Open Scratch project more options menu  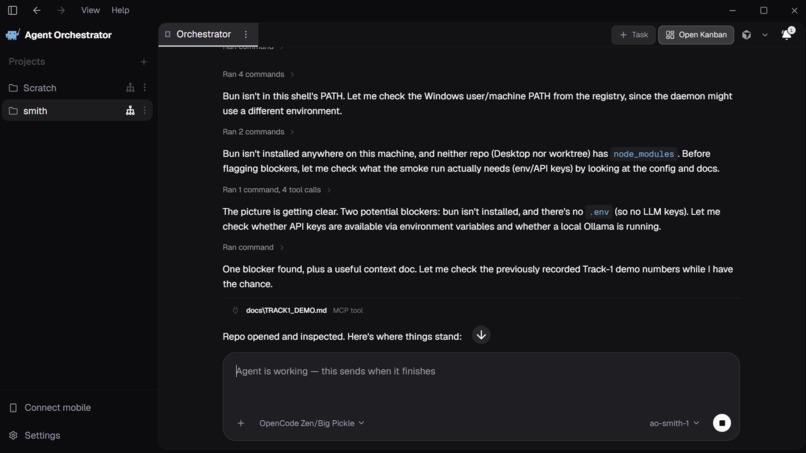144,88
